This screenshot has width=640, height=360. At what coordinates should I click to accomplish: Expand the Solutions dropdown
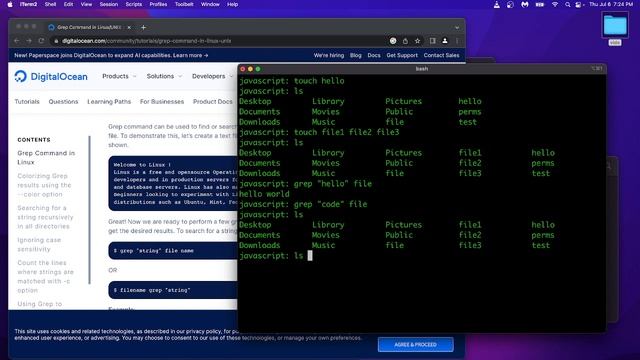[x=164, y=76]
